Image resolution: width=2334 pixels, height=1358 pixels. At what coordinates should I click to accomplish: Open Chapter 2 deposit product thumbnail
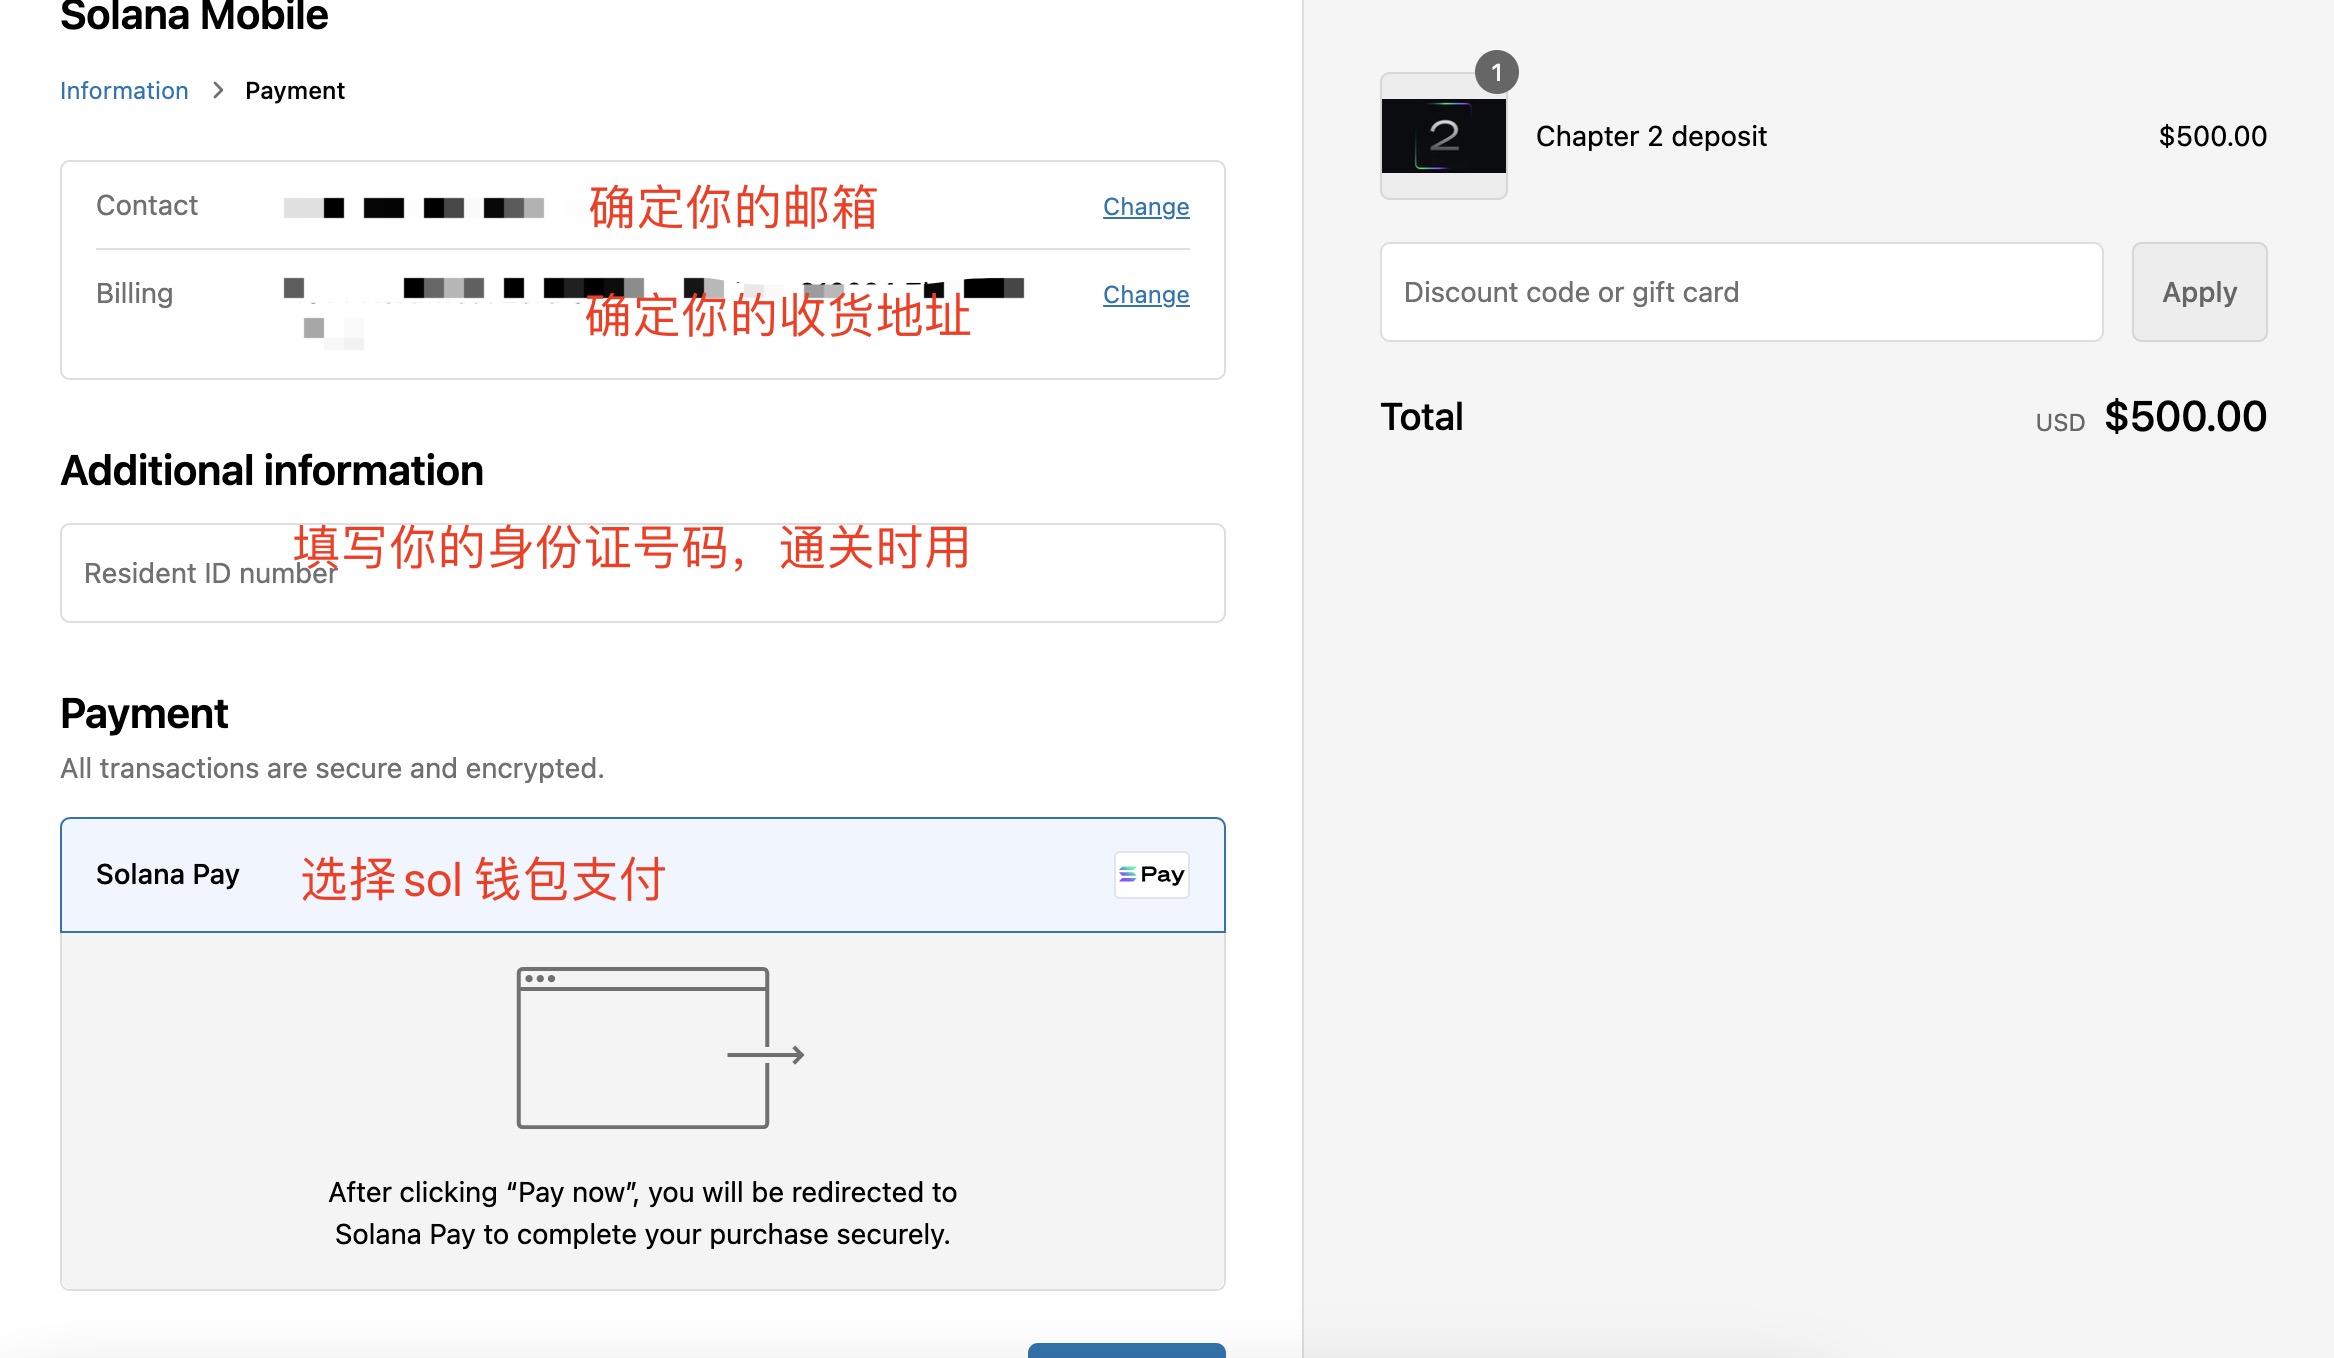(x=1443, y=136)
